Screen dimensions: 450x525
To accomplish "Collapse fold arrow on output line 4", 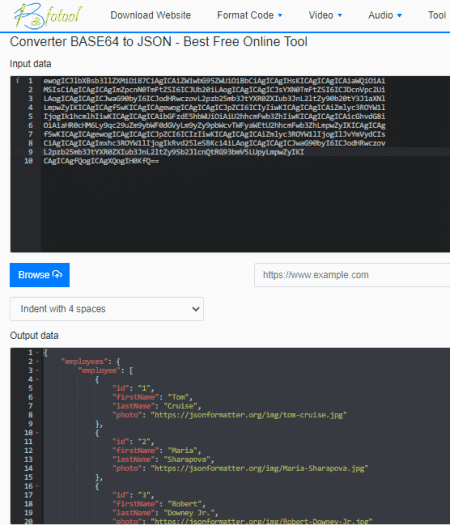I will tap(37, 379).
